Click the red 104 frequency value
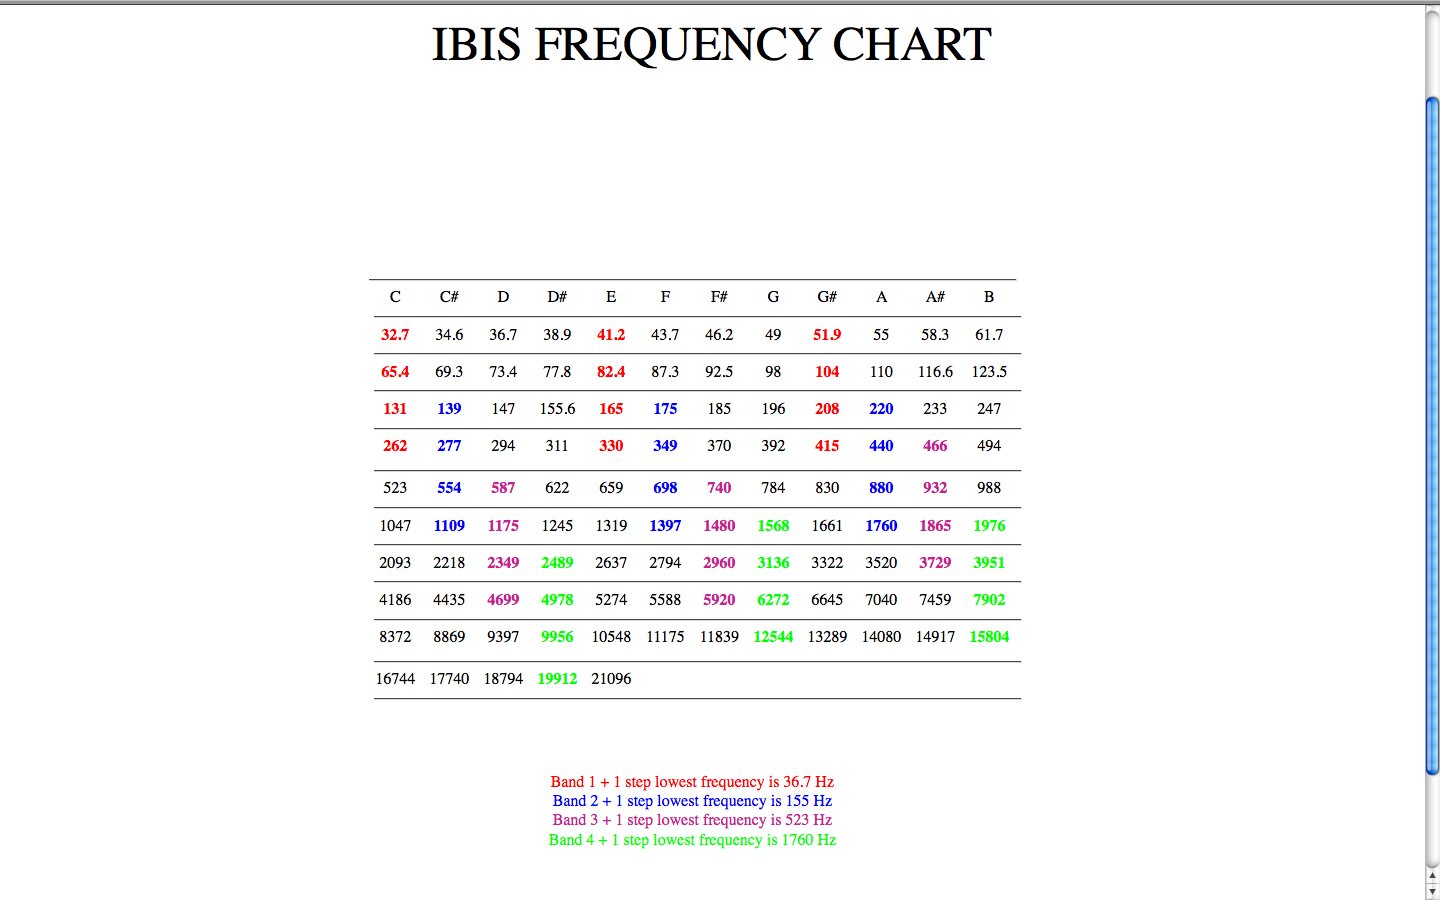The image size is (1440, 900). [x=827, y=371]
